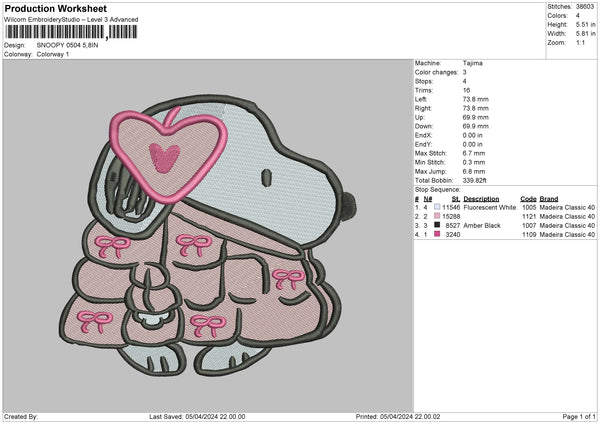Click the Fluorescent White color swatch
The height and width of the screenshot is (424, 600).
(437, 207)
